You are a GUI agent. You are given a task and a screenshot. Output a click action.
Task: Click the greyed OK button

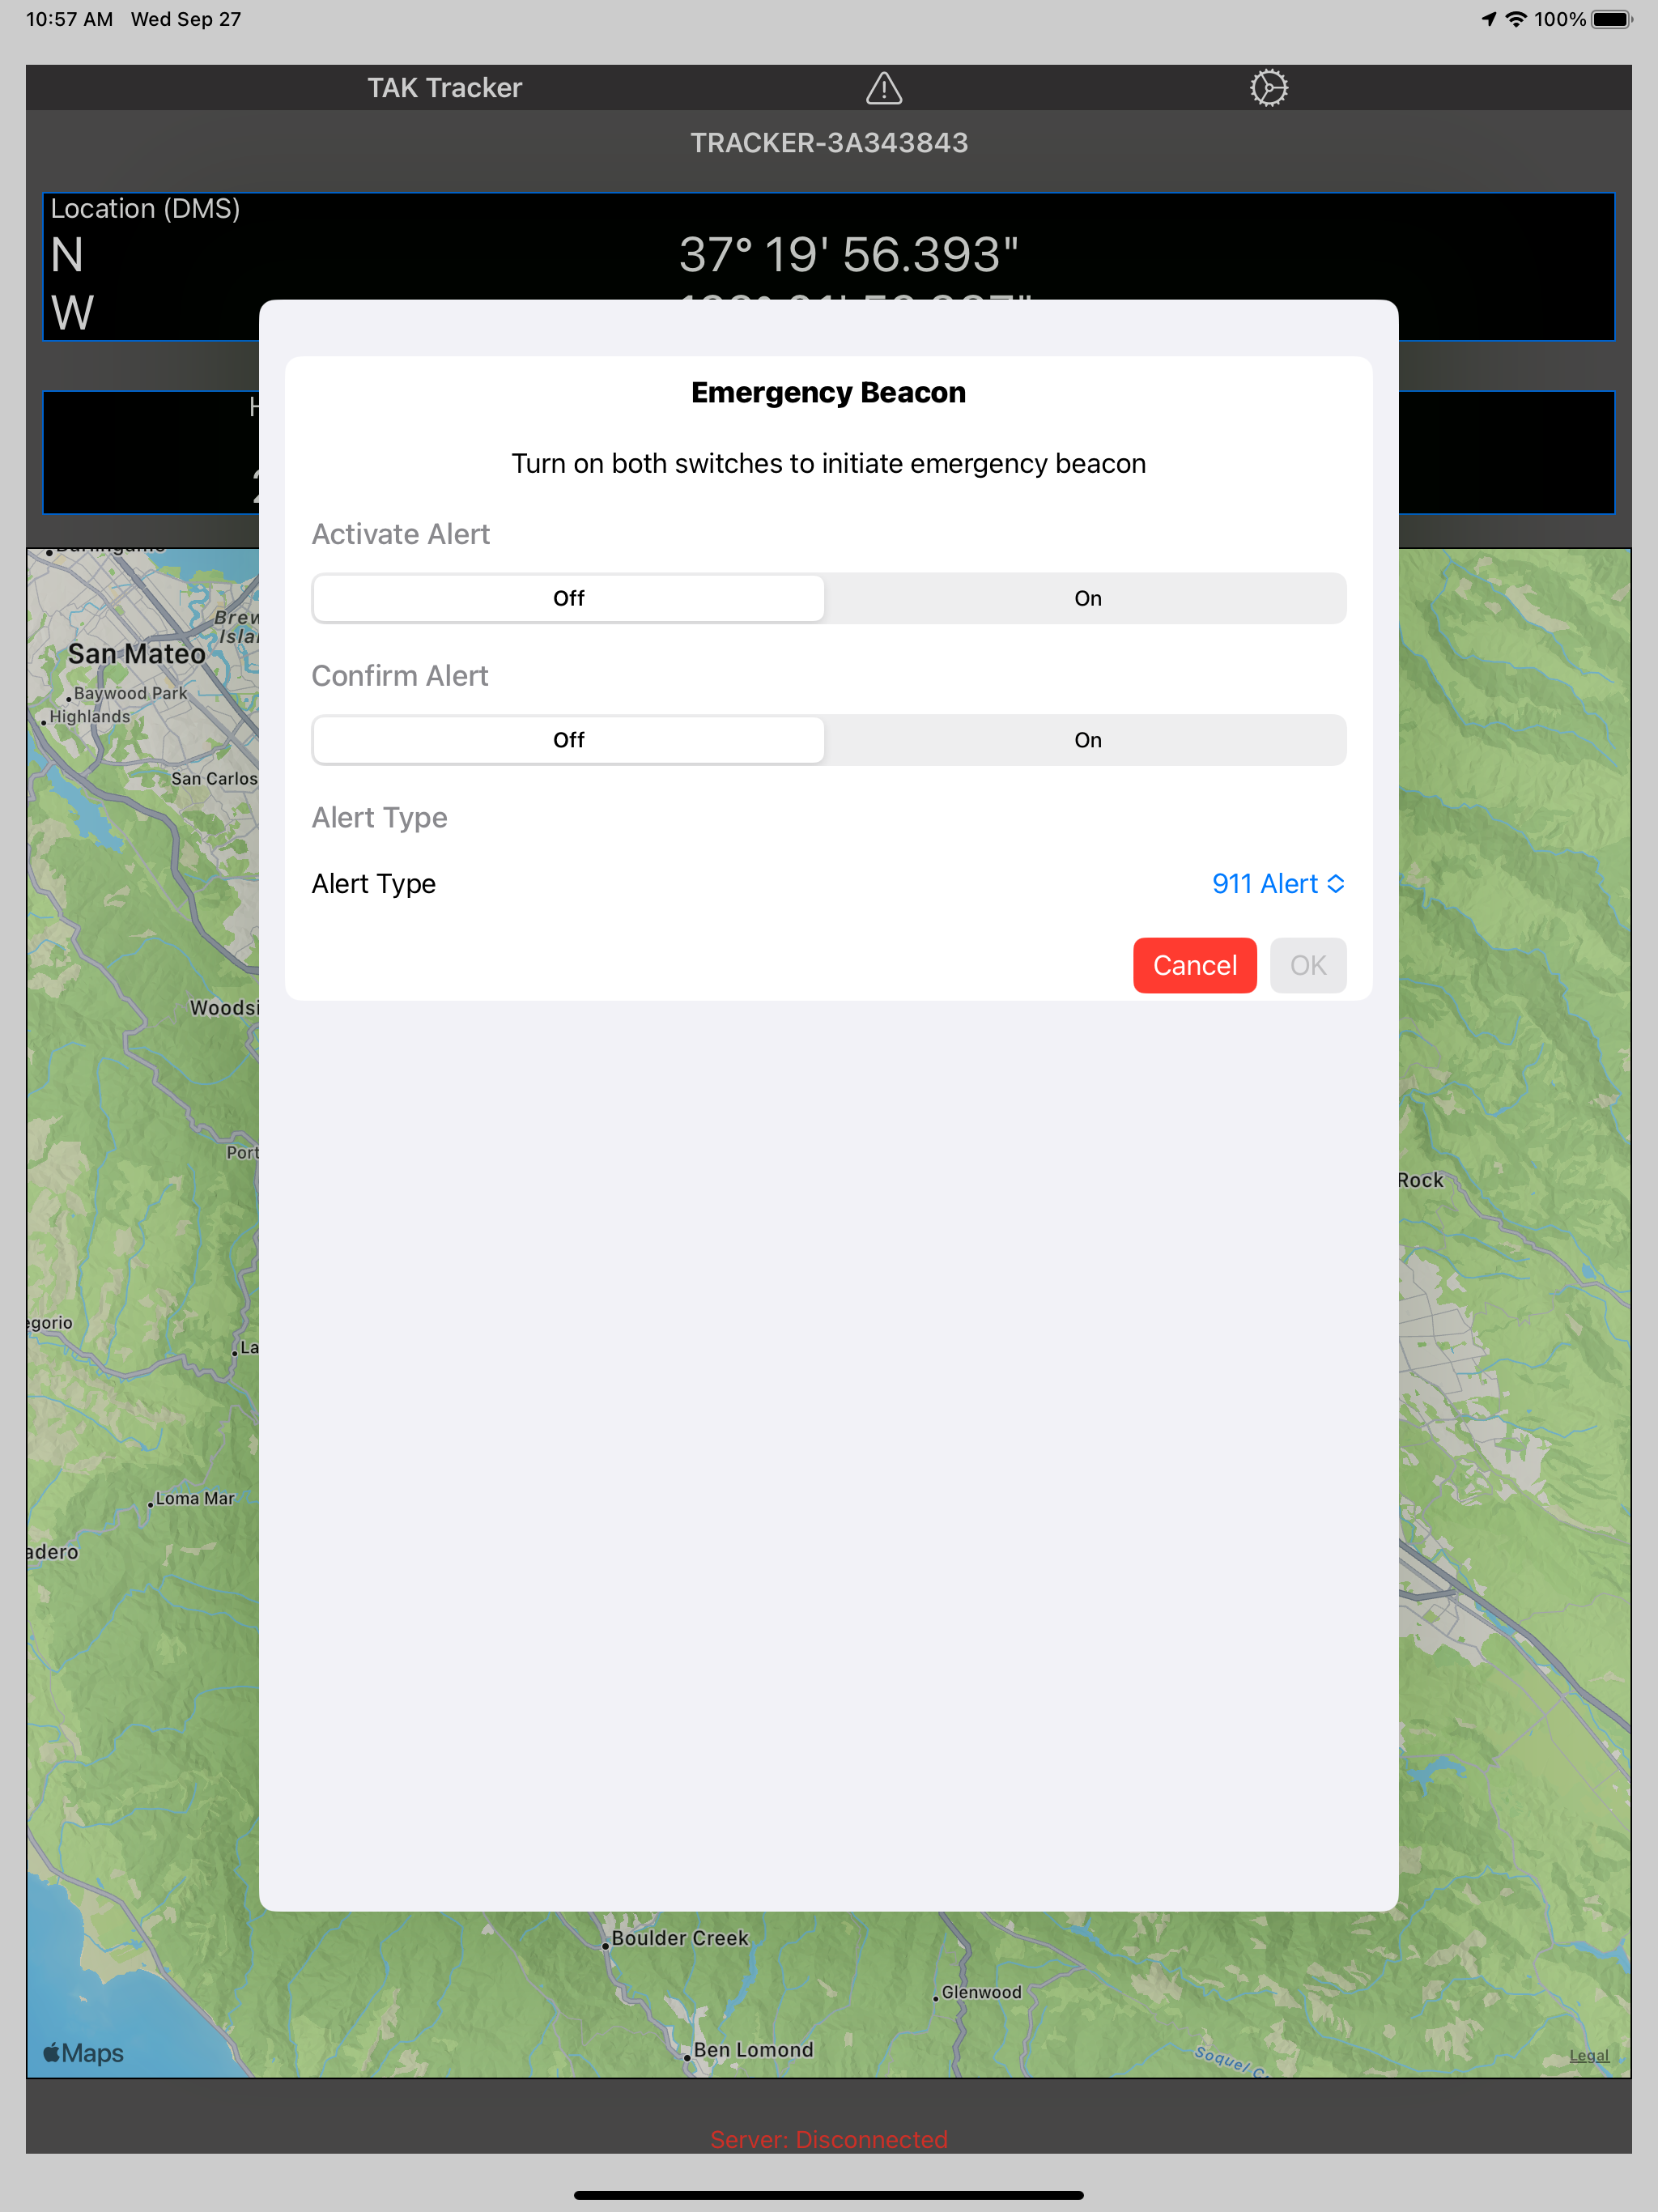pyautogui.click(x=1308, y=965)
